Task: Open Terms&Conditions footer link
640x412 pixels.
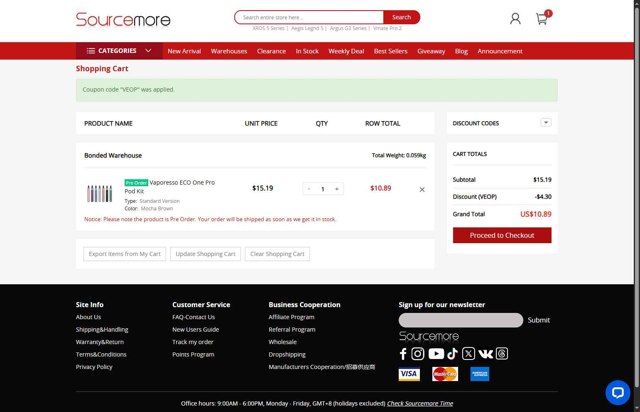Action: click(101, 354)
